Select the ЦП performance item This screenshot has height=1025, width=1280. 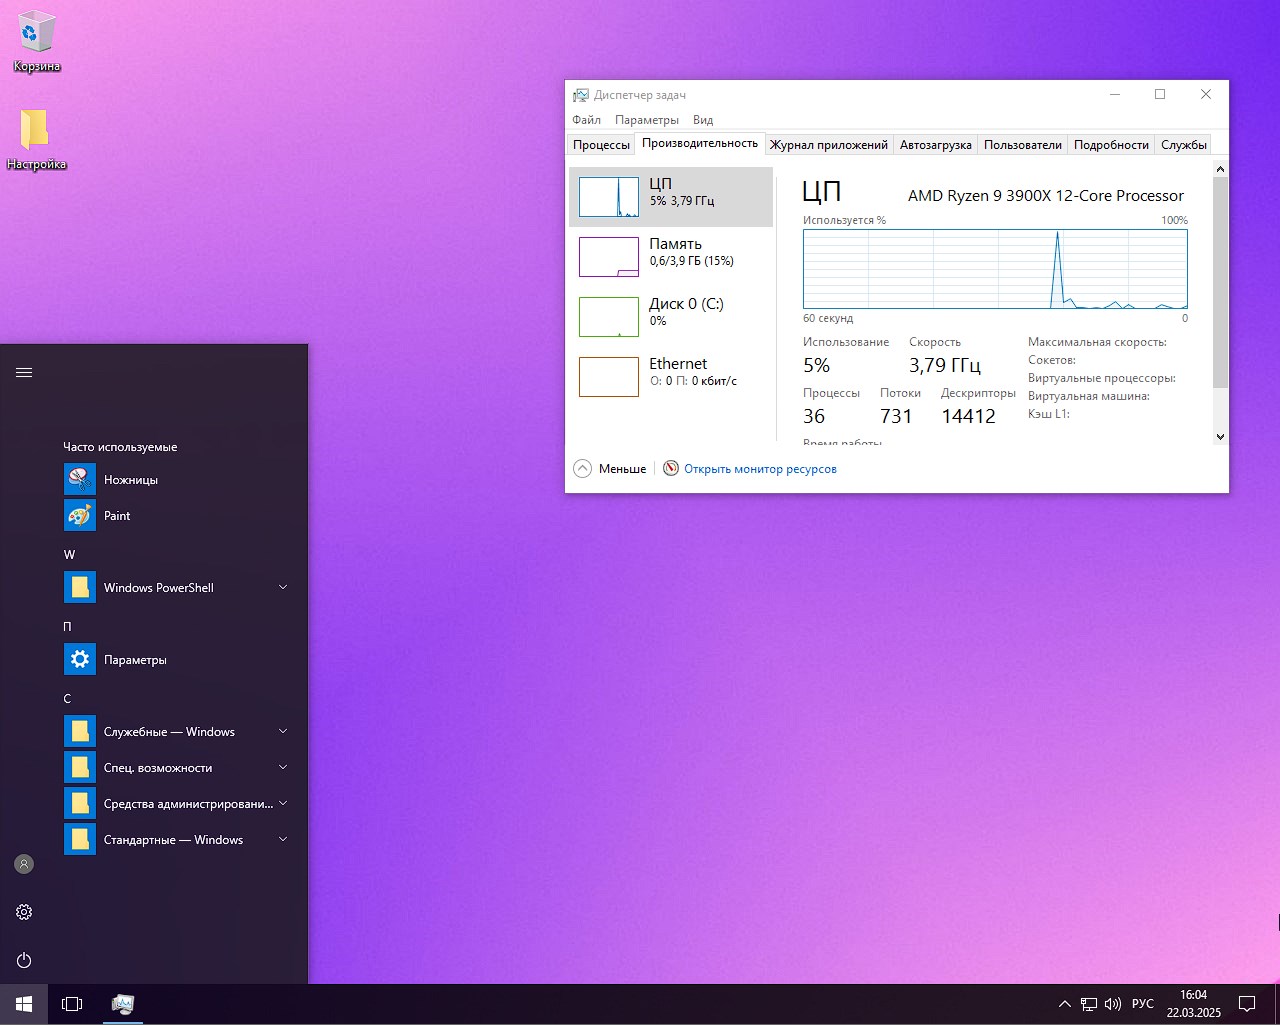click(671, 197)
